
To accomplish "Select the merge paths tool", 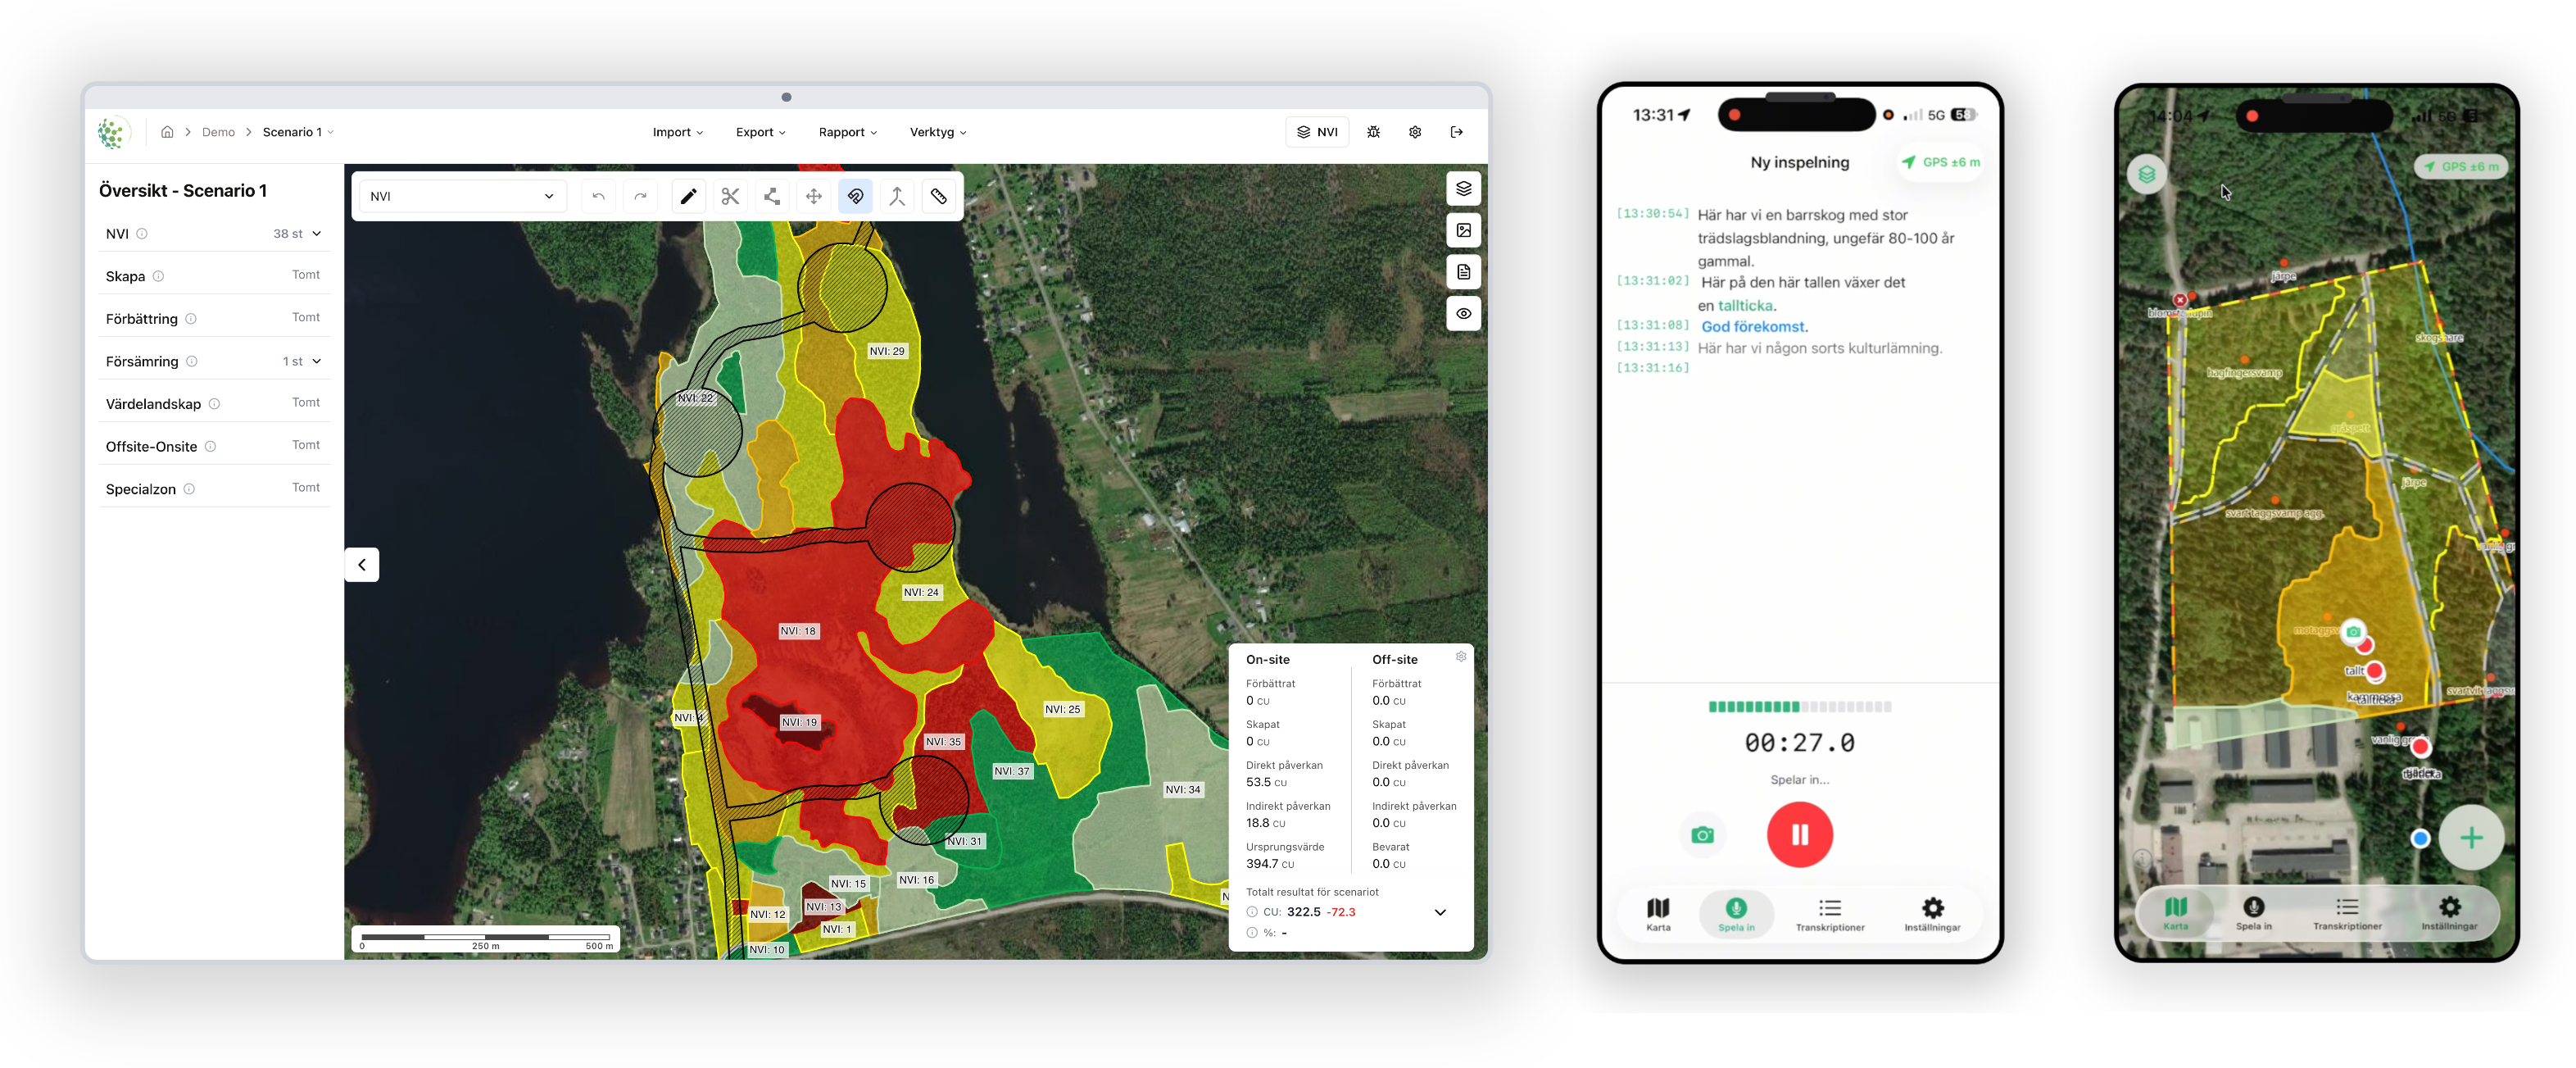I will [897, 196].
